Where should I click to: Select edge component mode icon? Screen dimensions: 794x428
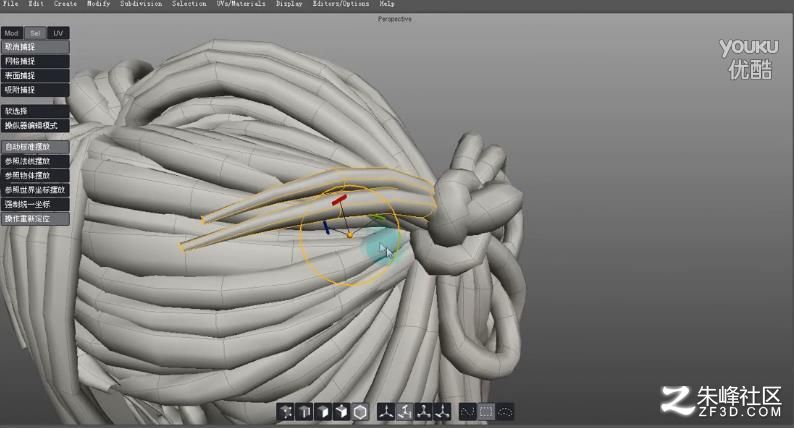(x=305, y=412)
